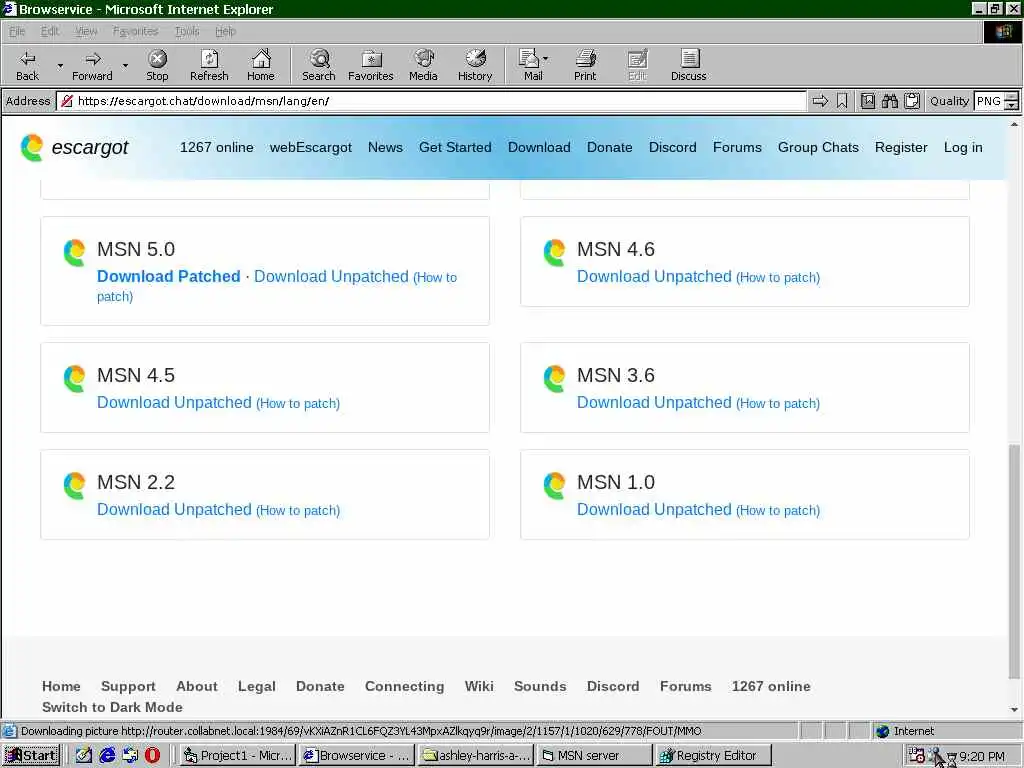Click into the Address bar URL field
Screen dimensions: 1024x768
pyautogui.click(x=431, y=101)
